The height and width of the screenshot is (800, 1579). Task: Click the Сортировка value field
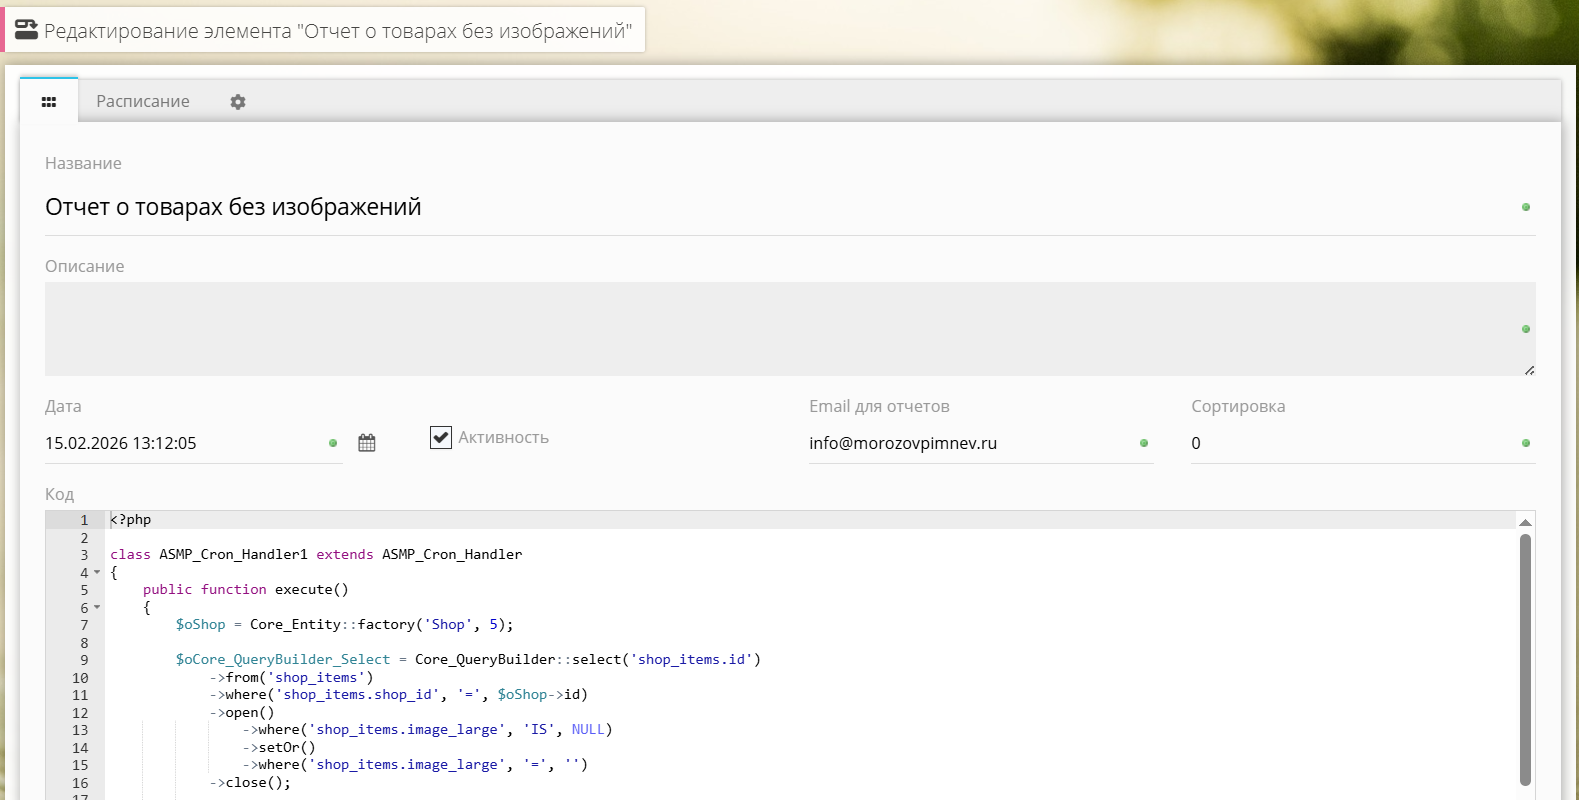1350,443
